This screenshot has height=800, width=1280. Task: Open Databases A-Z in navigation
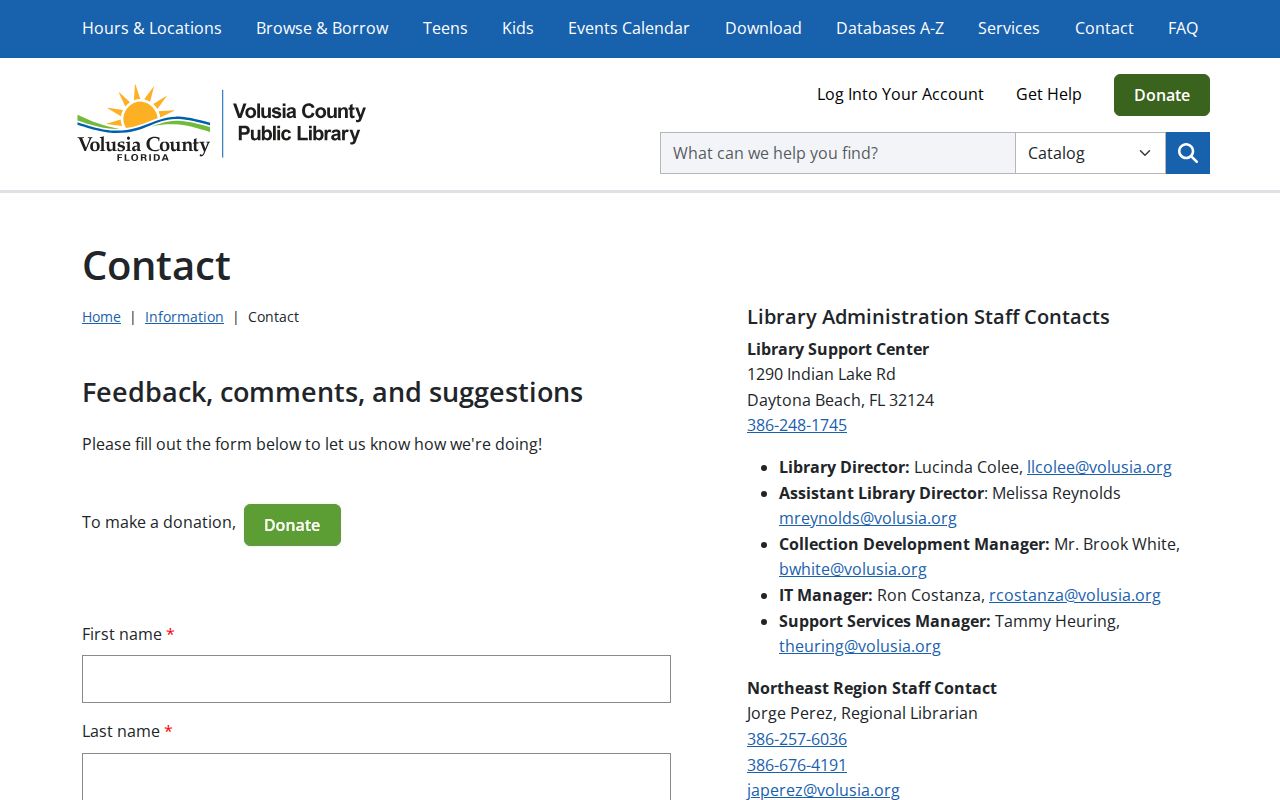(x=890, y=28)
